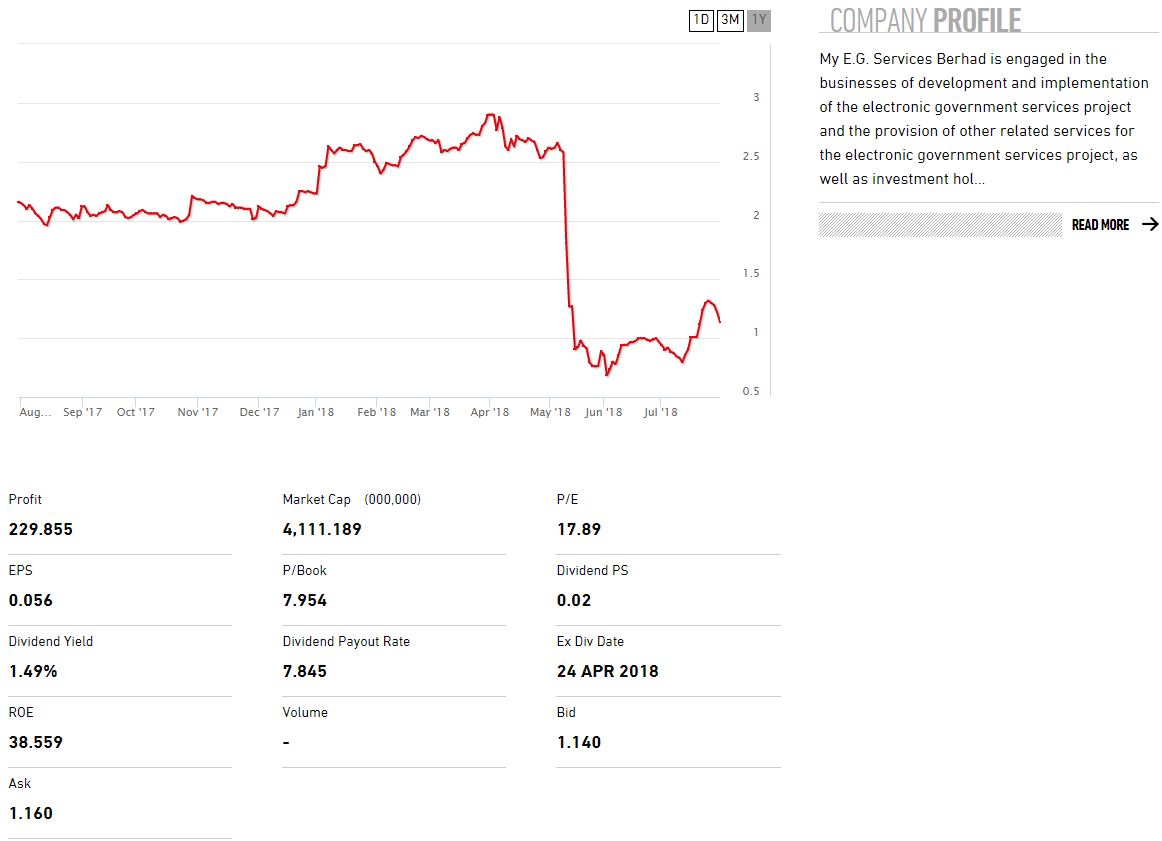
Task: Click the Ask price 1.160
Action: [x=31, y=814]
